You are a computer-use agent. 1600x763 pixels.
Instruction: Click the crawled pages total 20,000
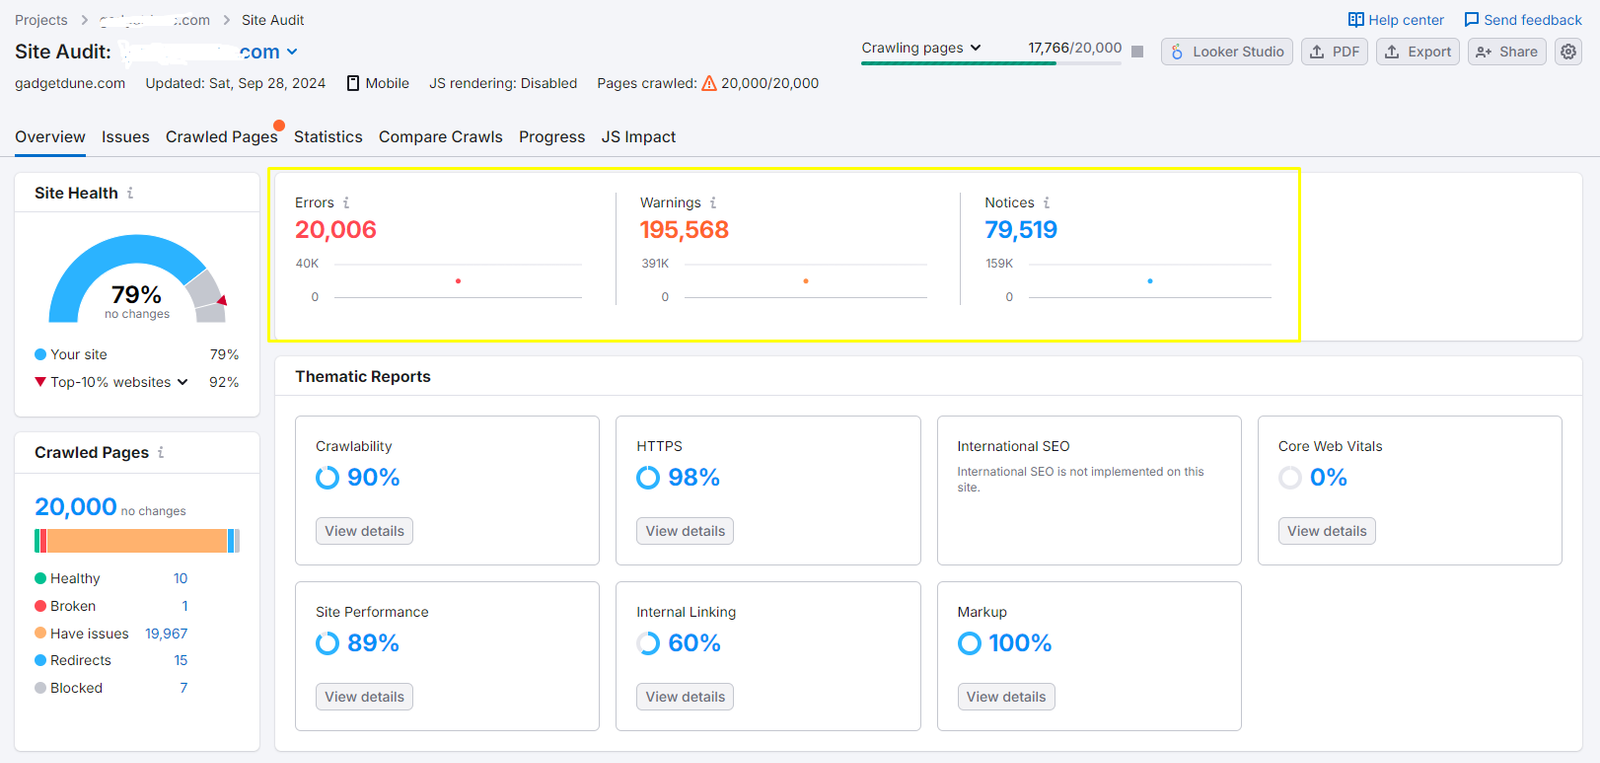click(x=76, y=507)
